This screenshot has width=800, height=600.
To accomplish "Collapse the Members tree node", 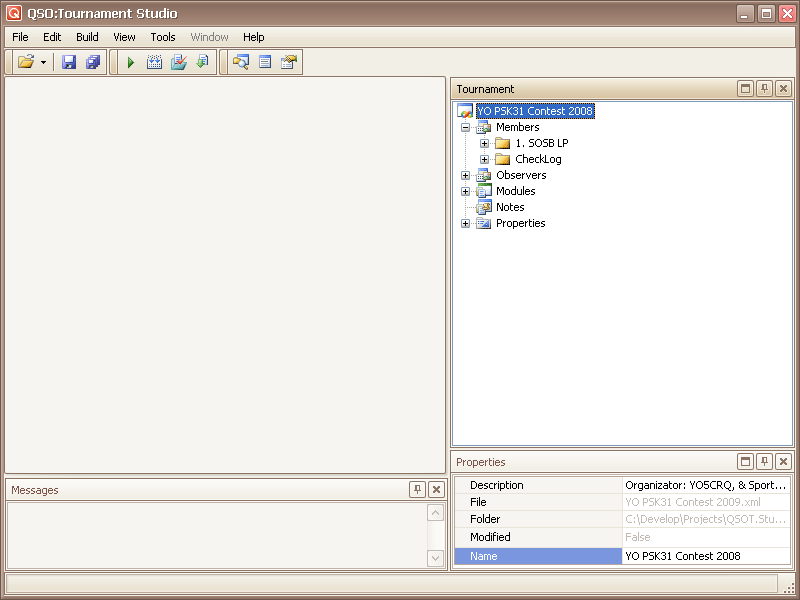I will coord(466,128).
